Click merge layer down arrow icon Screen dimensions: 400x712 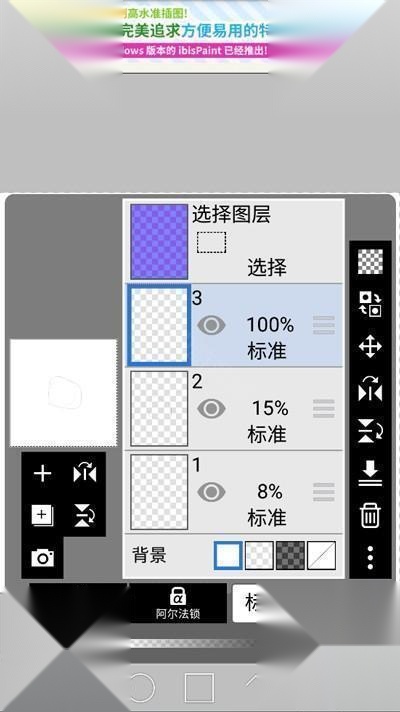point(370,474)
